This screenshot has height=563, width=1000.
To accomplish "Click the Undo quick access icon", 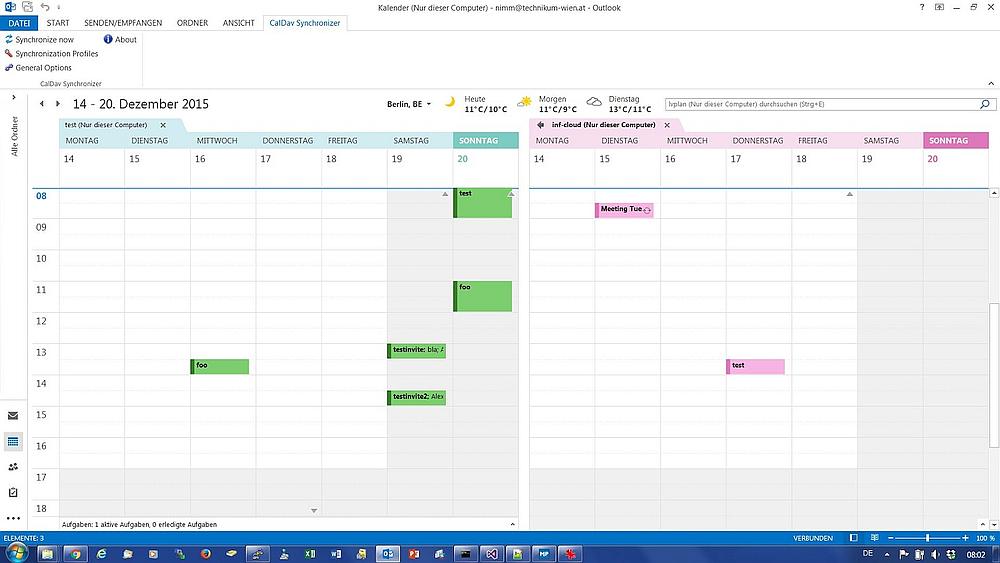I will 45,7.
